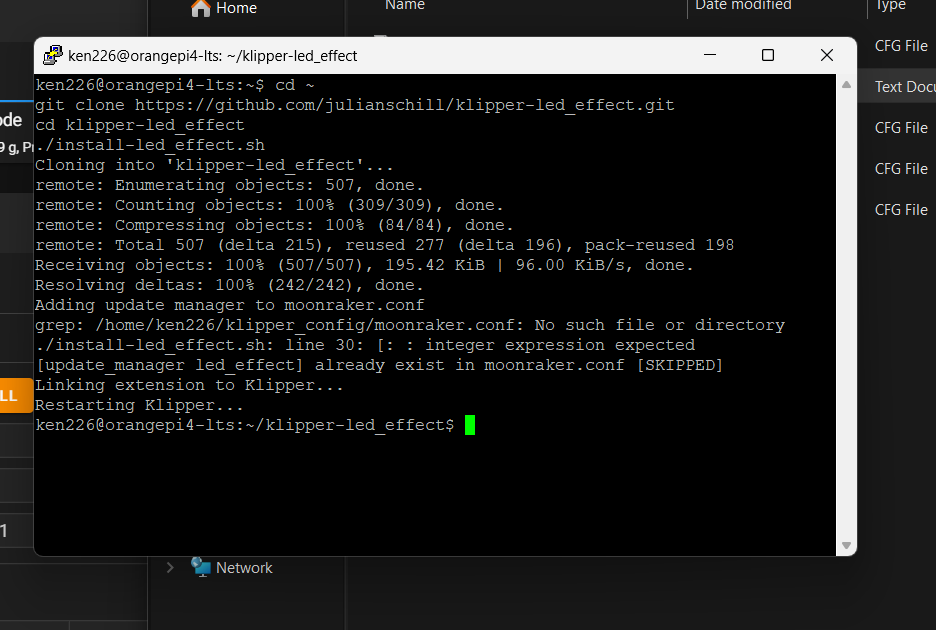Open the Home folder icon

point(201,8)
